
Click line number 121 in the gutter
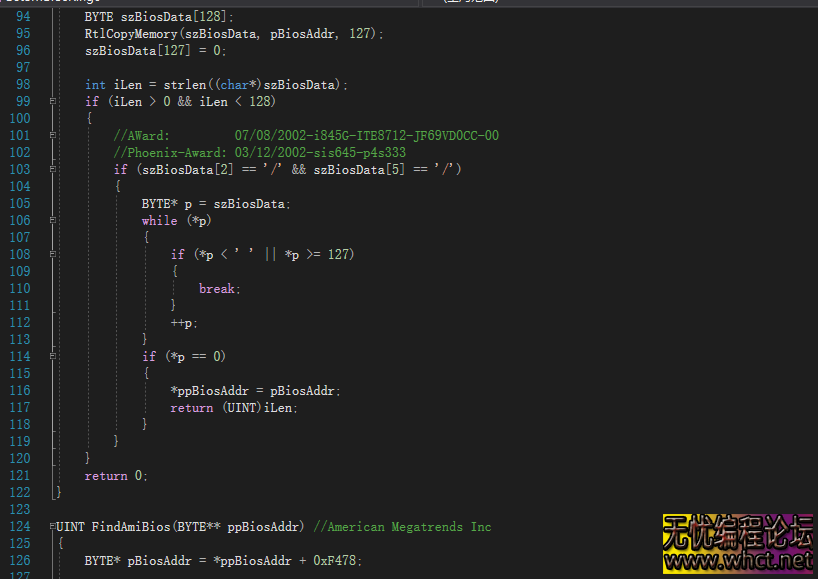pyautogui.click(x=20, y=475)
